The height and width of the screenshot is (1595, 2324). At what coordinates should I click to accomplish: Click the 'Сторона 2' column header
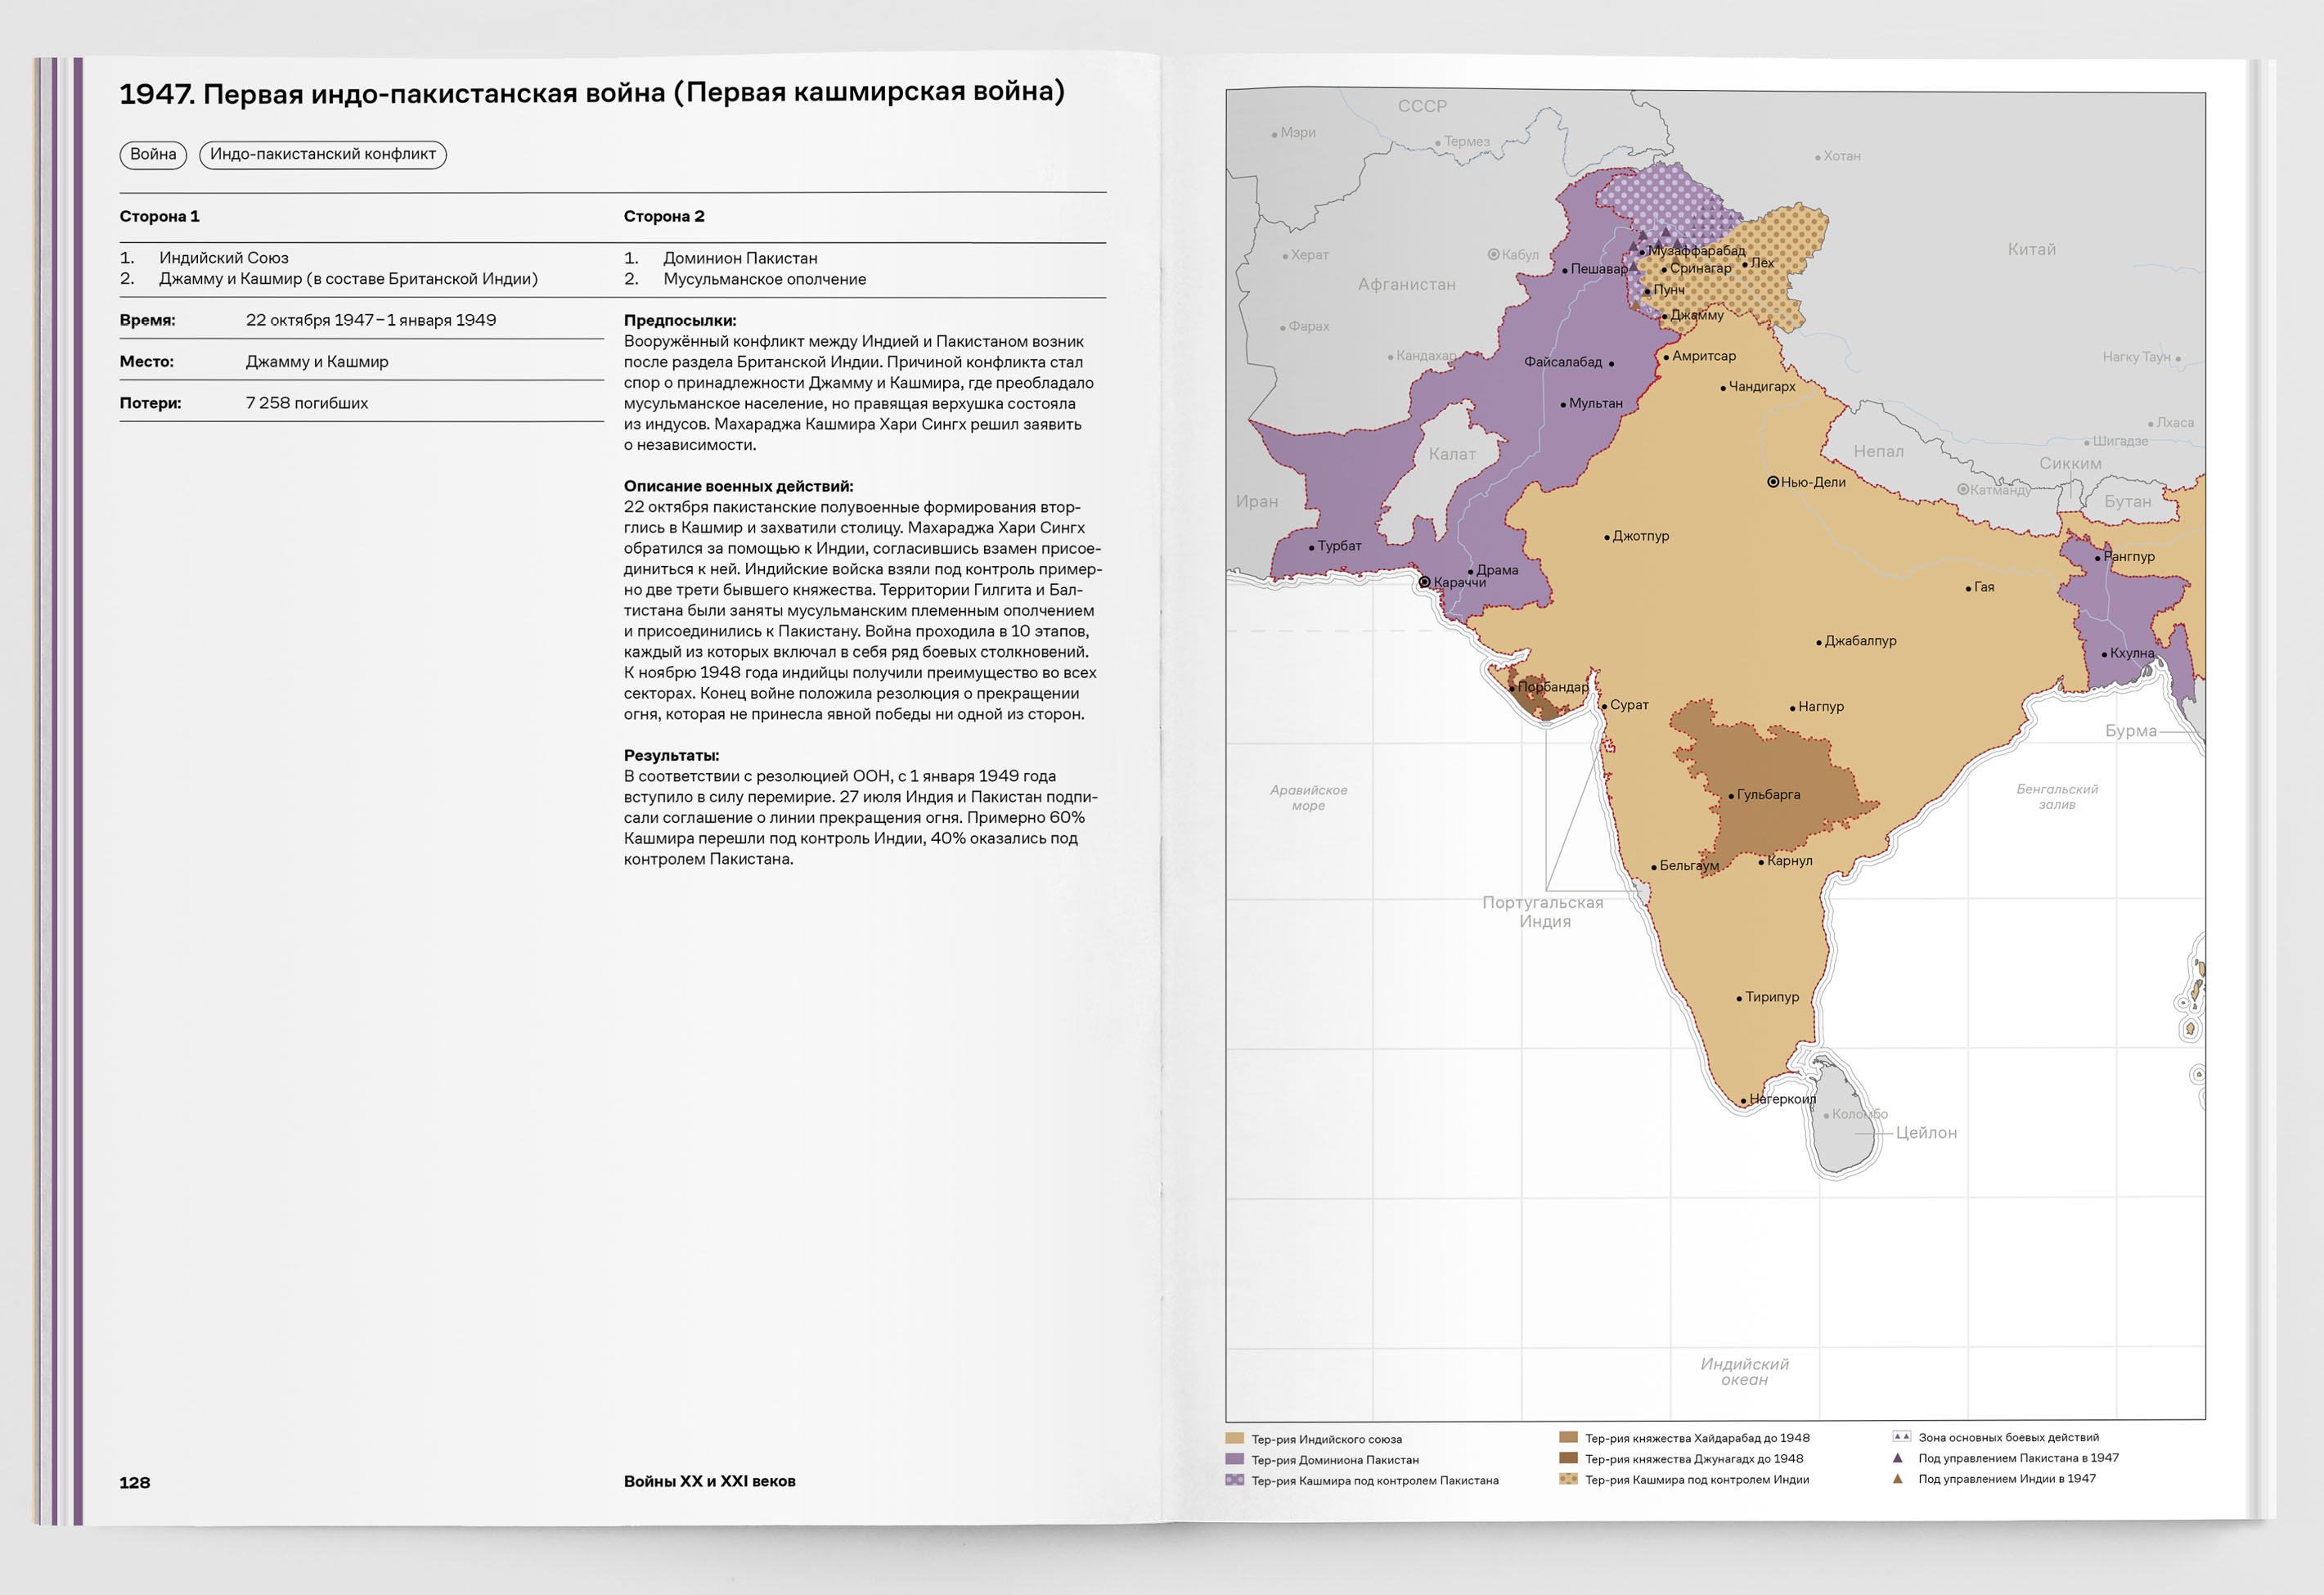coord(664,216)
